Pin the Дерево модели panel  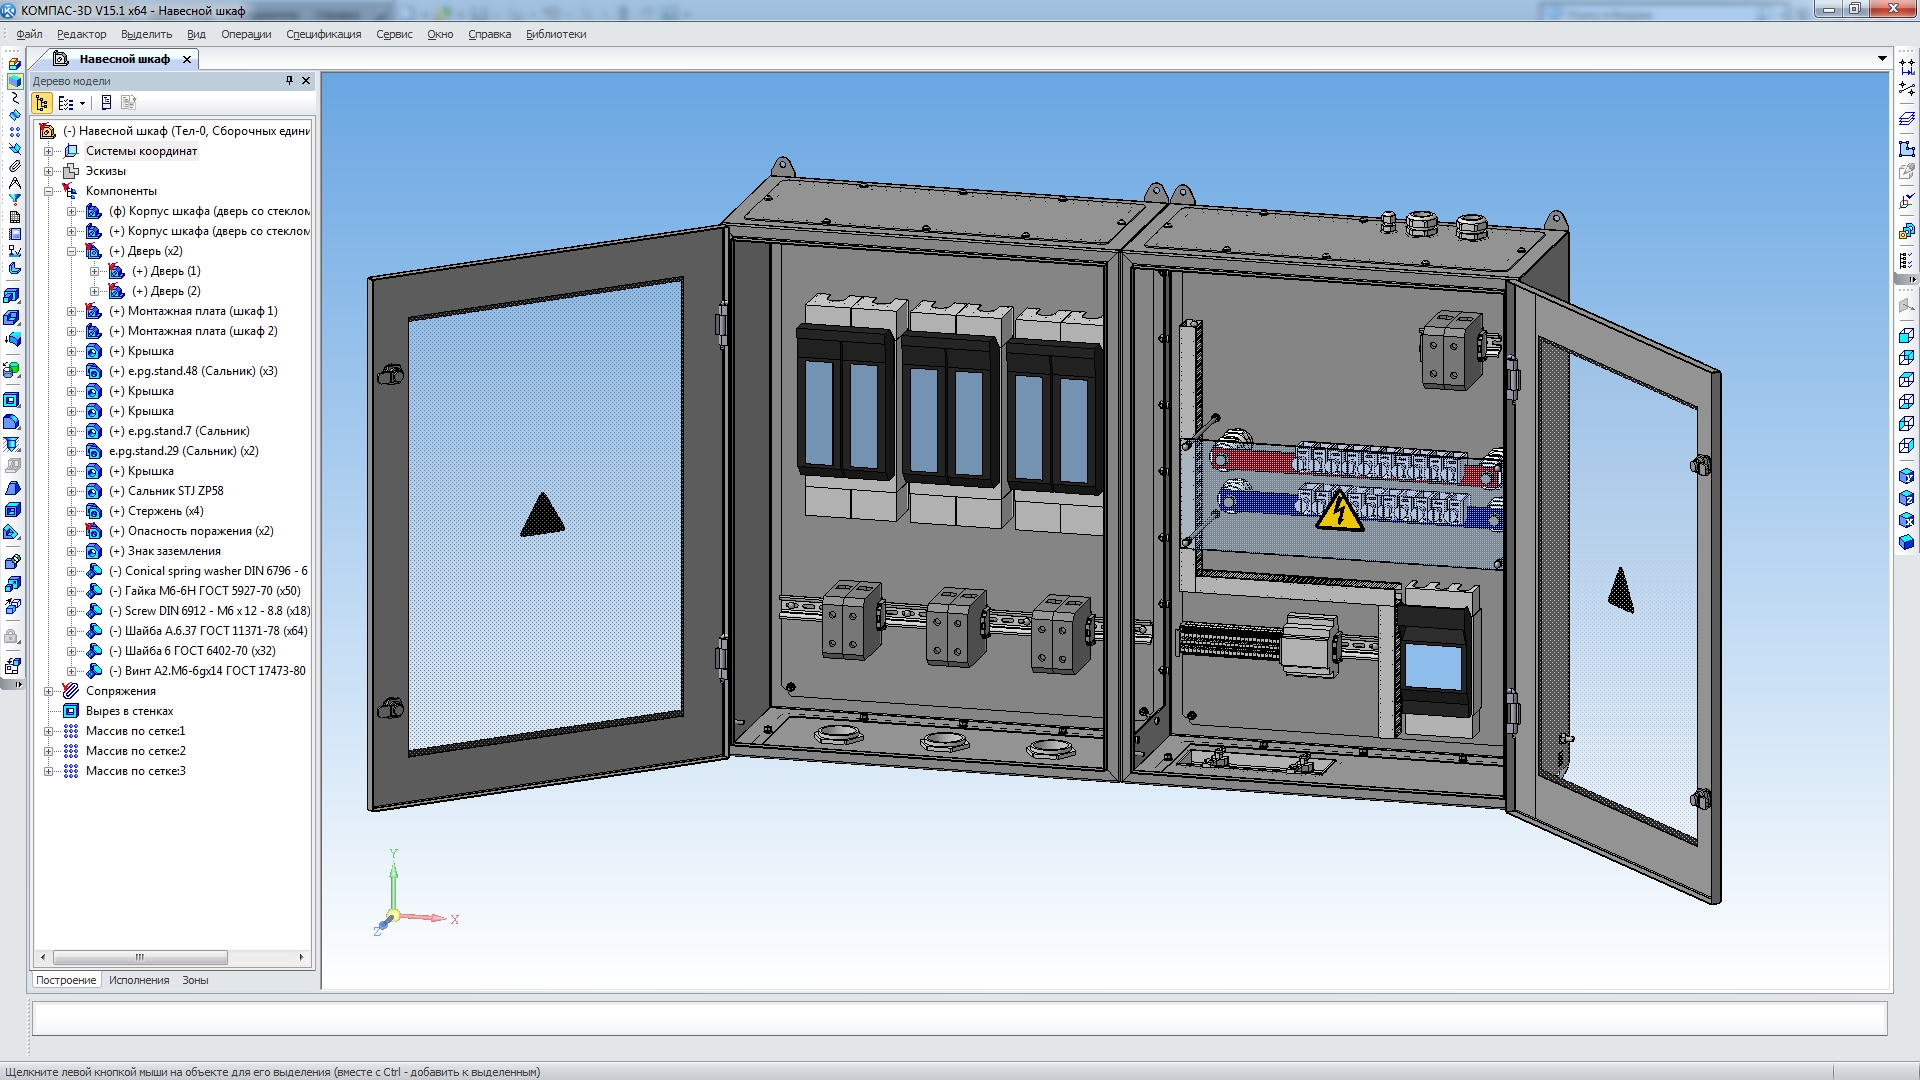coord(289,81)
